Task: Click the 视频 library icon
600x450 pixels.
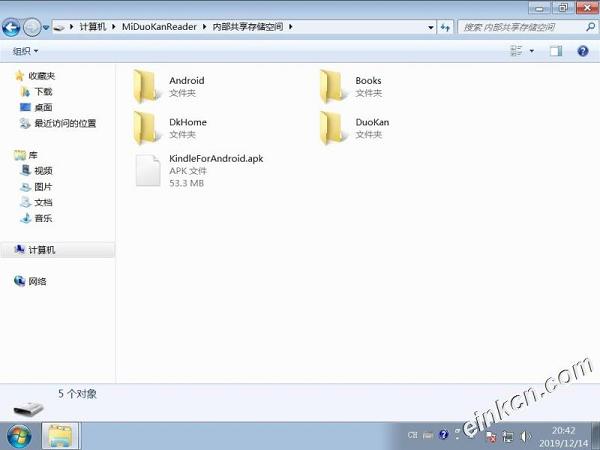Action: click(25, 170)
